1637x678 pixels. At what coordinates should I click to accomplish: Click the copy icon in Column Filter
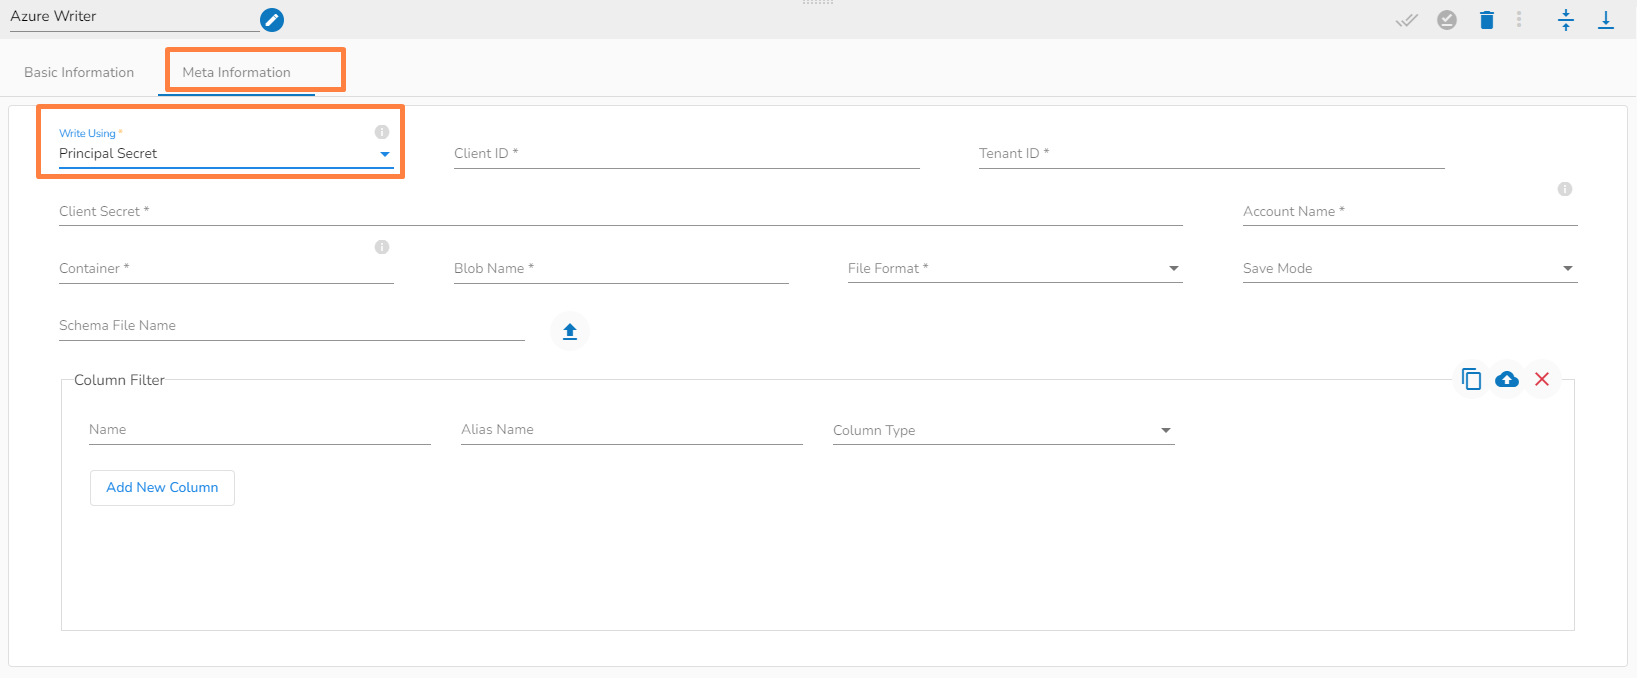coord(1471,379)
